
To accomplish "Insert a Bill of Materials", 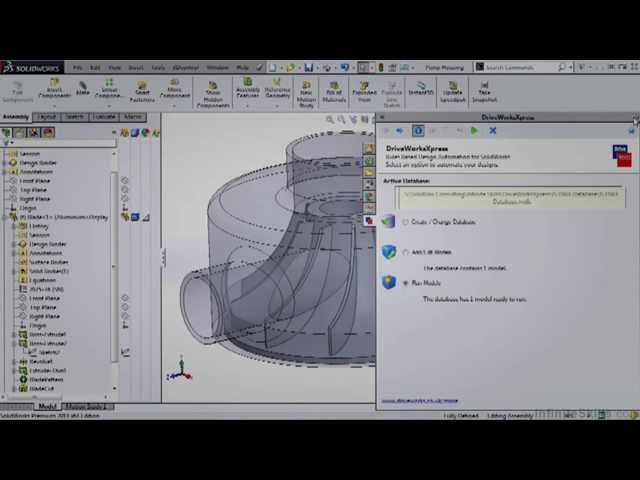I will tap(334, 91).
